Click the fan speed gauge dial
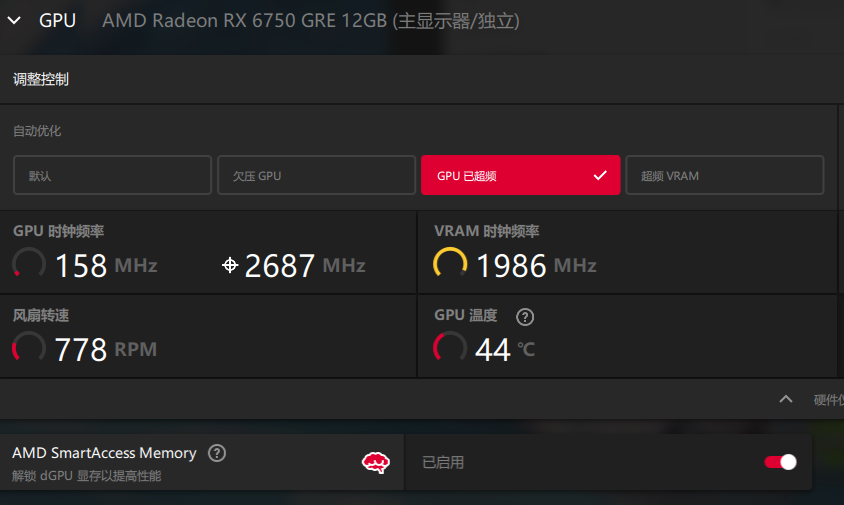The image size is (844, 505). click(29, 348)
